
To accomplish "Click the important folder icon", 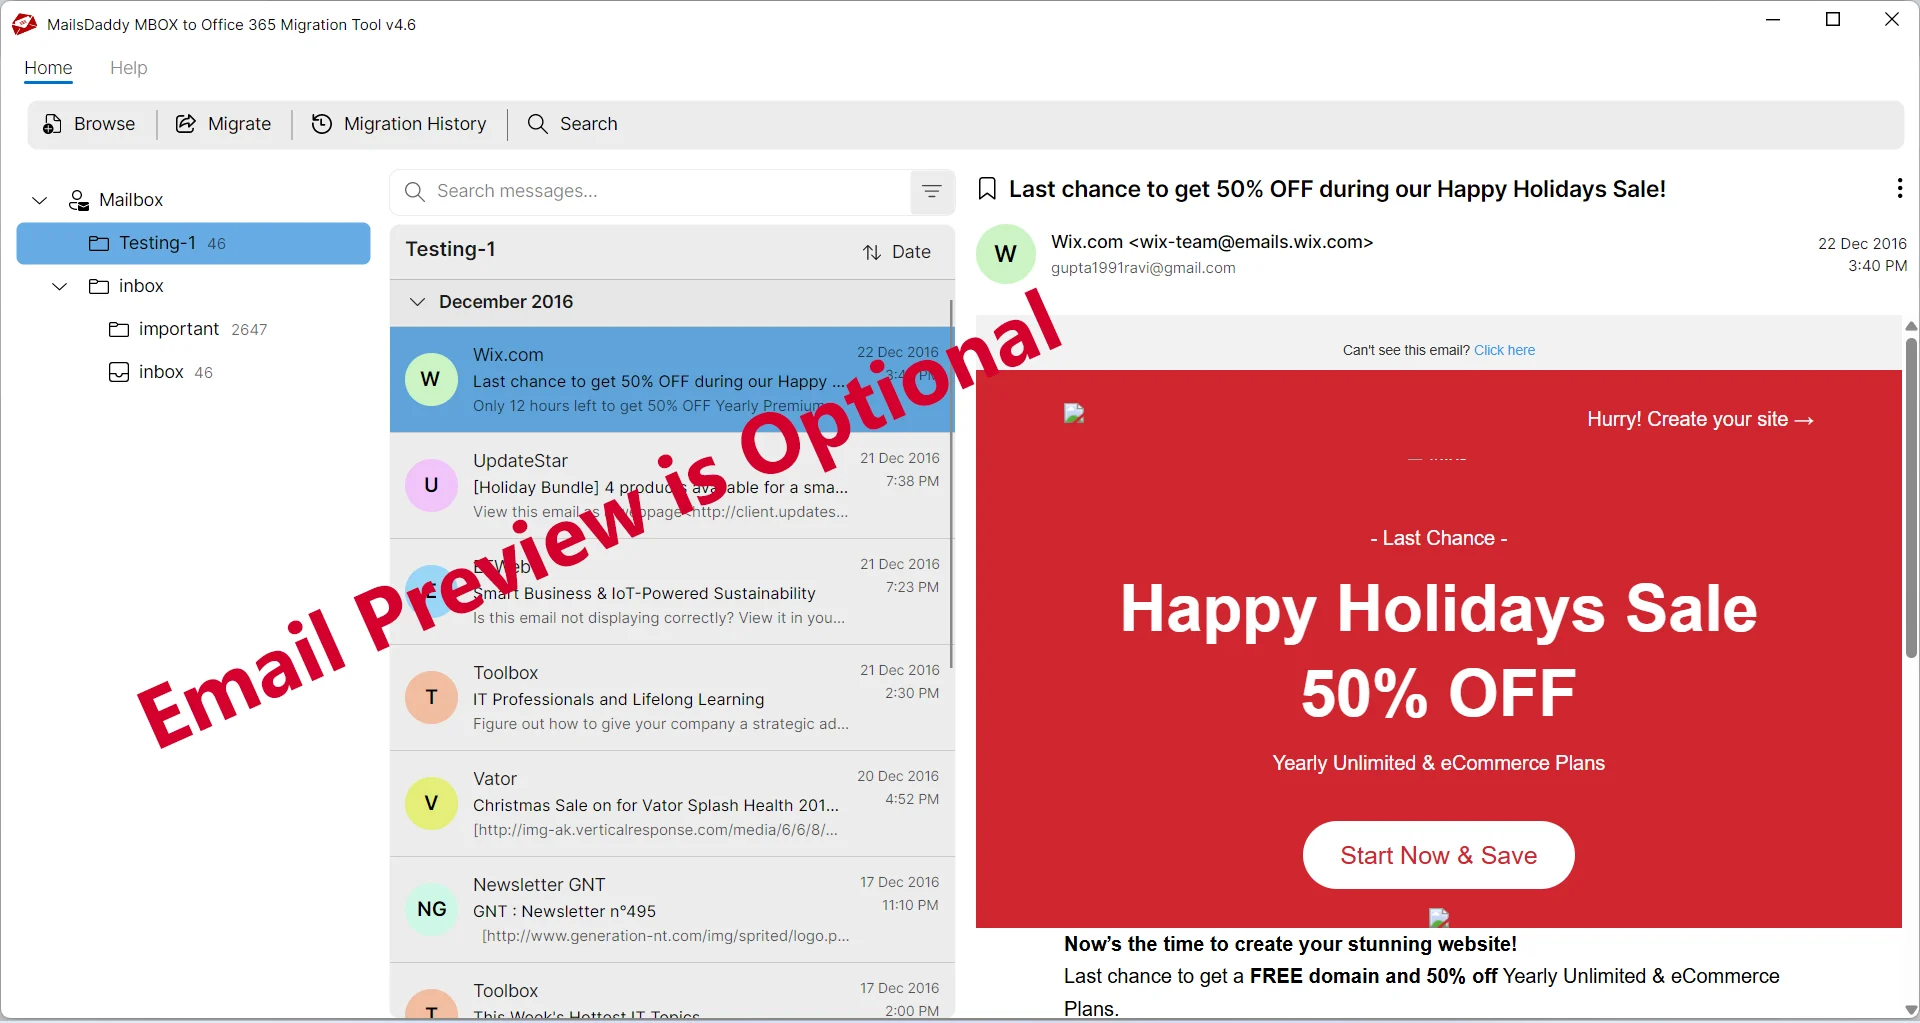I will (119, 329).
